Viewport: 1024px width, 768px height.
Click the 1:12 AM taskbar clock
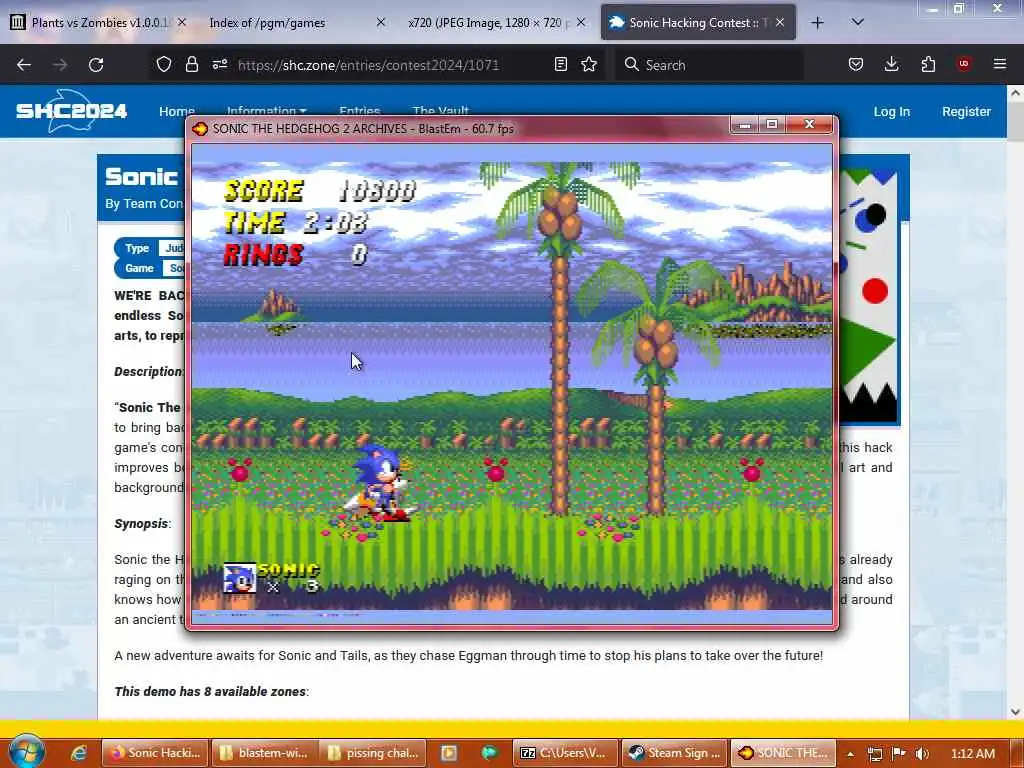tap(973, 754)
